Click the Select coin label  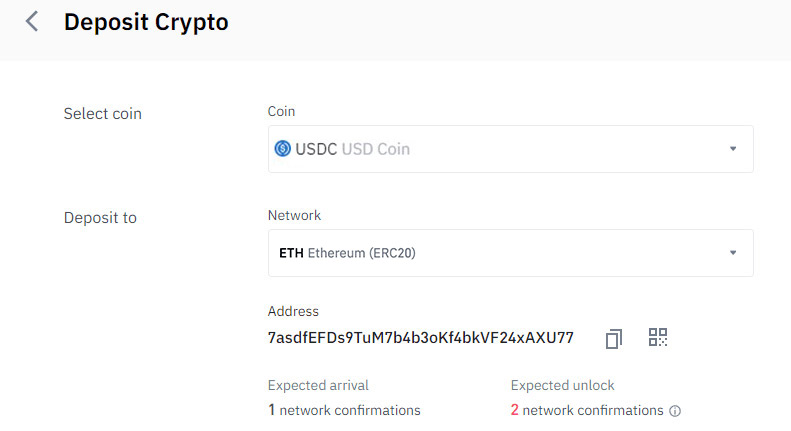click(x=103, y=114)
